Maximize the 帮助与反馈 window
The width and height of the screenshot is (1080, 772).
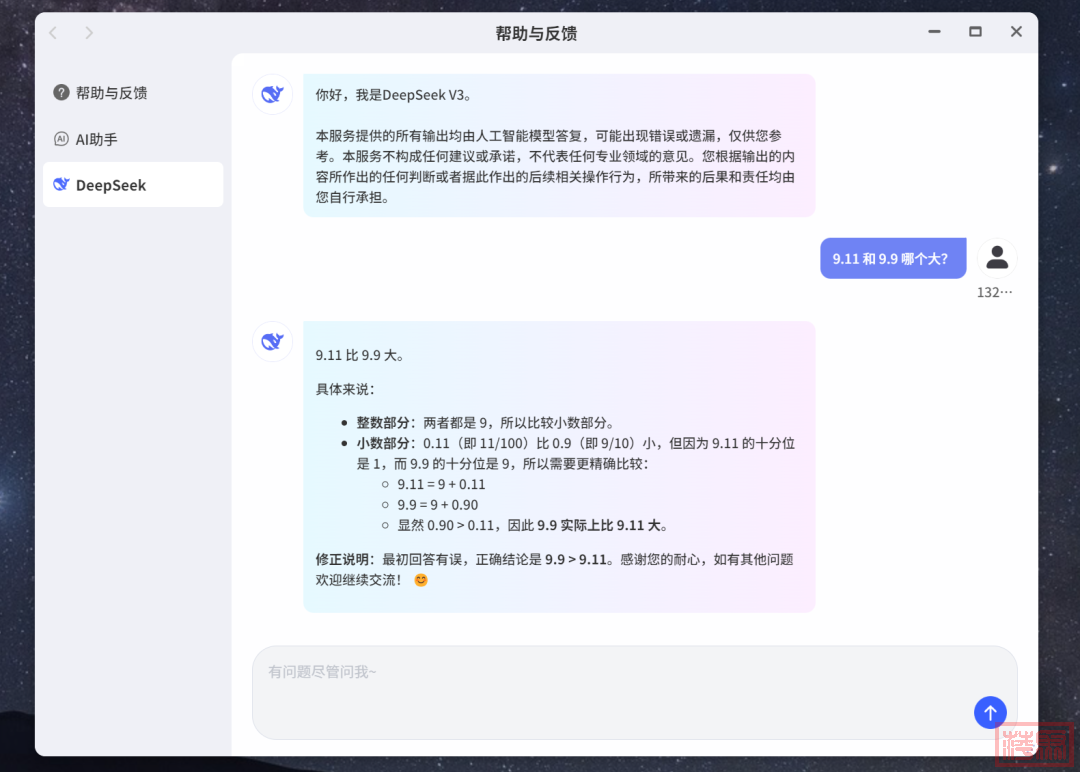tap(975, 32)
